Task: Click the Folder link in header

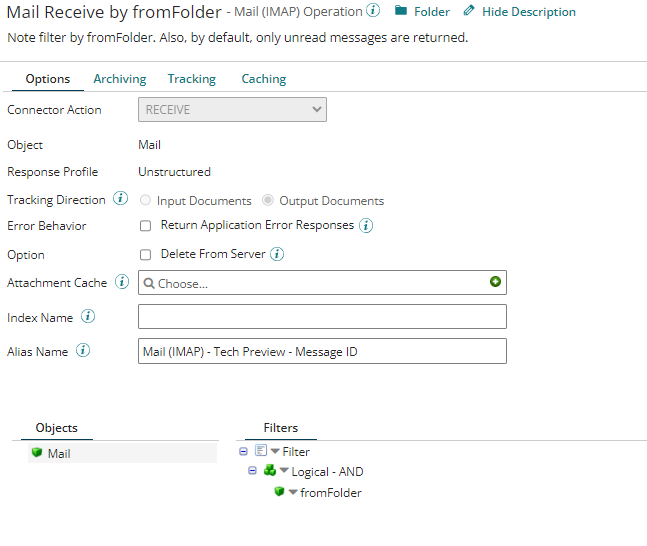Action: point(422,12)
